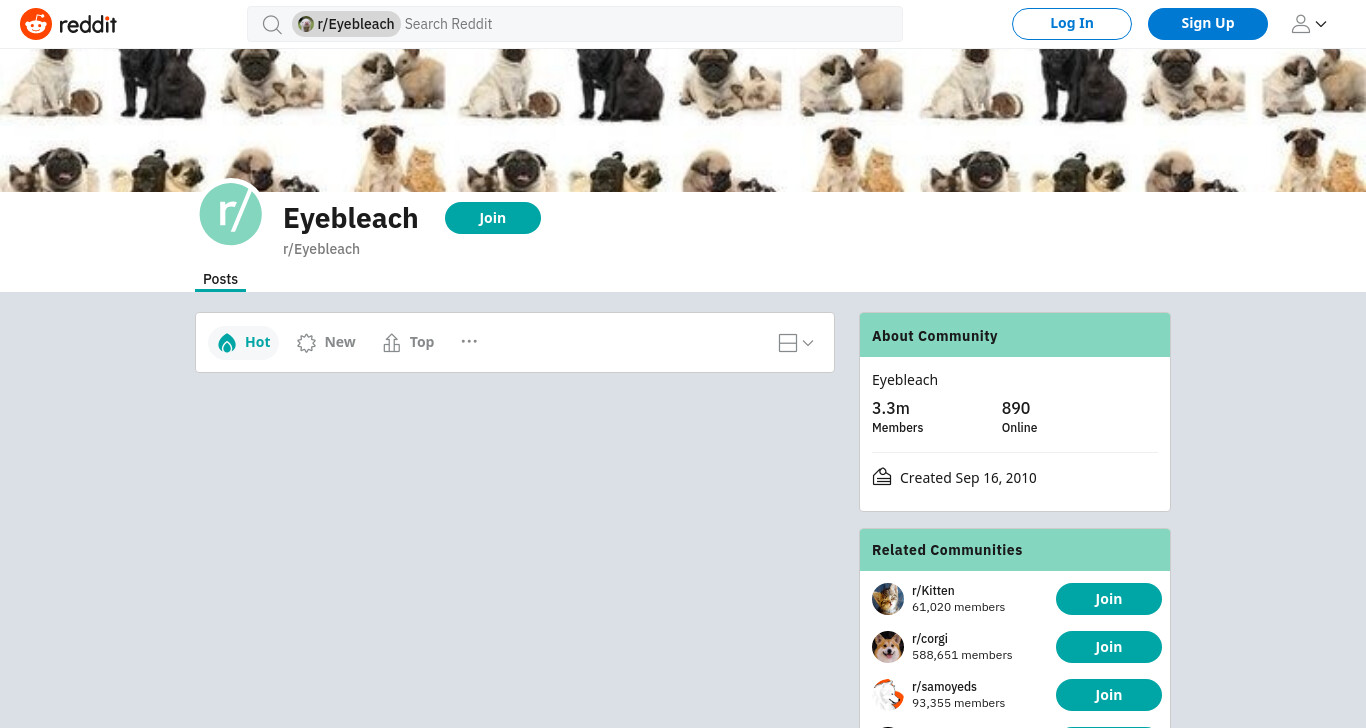This screenshot has height=728, width=1366.
Task: Select the Hot flame sort icon
Action: click(x=227, y=343)
